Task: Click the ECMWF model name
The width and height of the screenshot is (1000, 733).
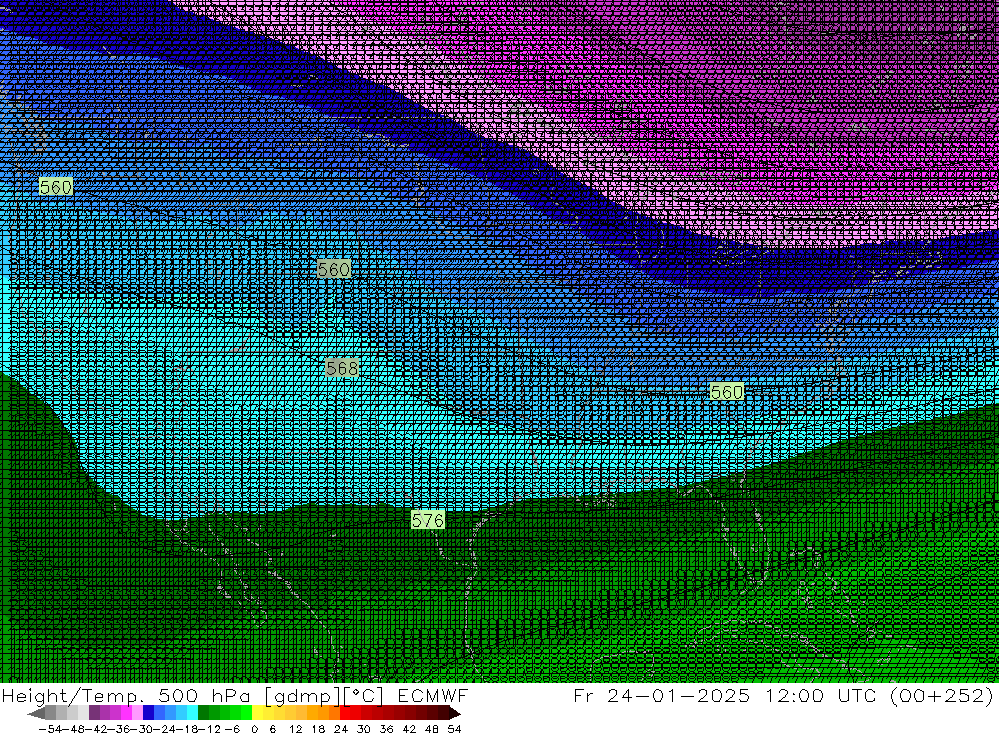Action: (432, 695)
